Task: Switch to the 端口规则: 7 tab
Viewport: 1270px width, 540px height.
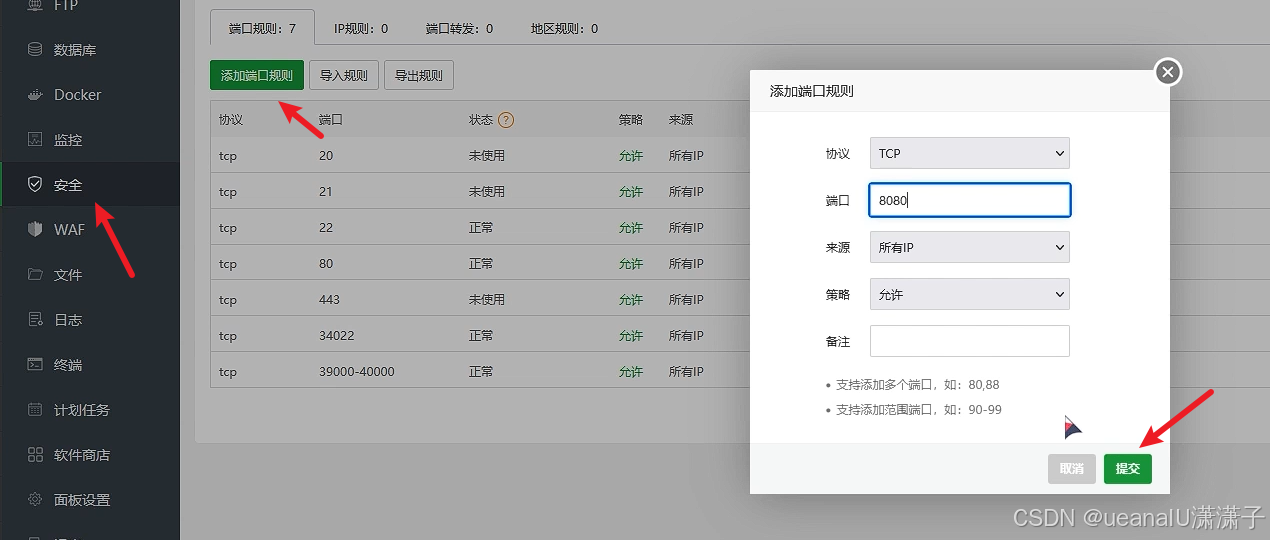Action: (x=262, y=28)
